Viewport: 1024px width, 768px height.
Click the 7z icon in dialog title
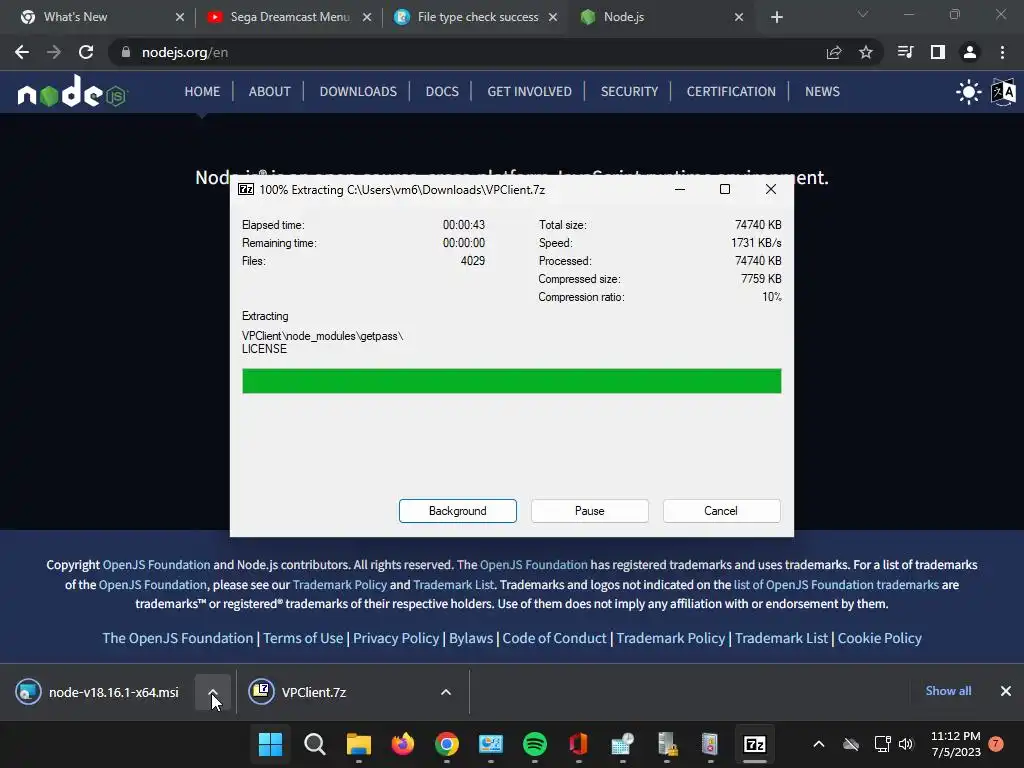246,189
